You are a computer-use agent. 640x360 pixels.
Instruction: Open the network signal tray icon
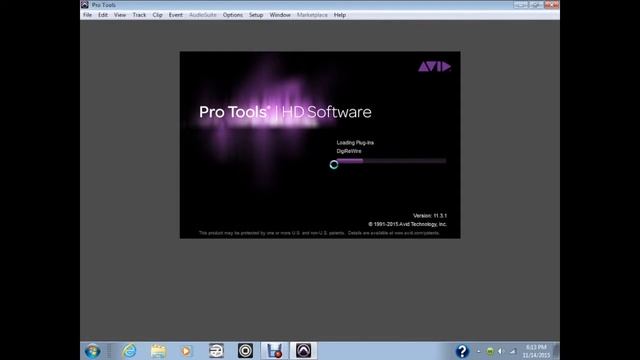(x=513, y=351)
